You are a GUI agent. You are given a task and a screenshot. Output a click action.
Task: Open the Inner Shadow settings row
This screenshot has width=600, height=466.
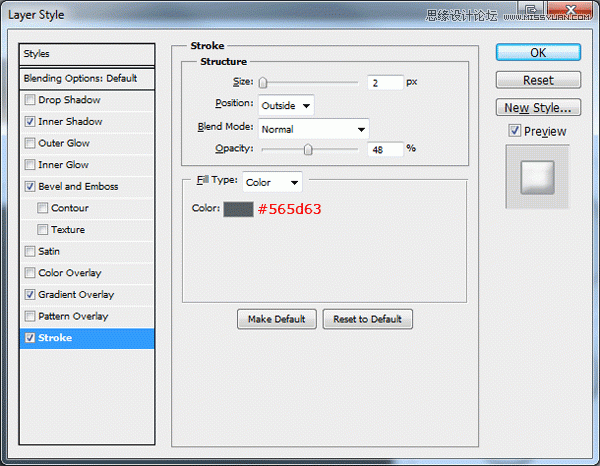[x=87, y=122]
